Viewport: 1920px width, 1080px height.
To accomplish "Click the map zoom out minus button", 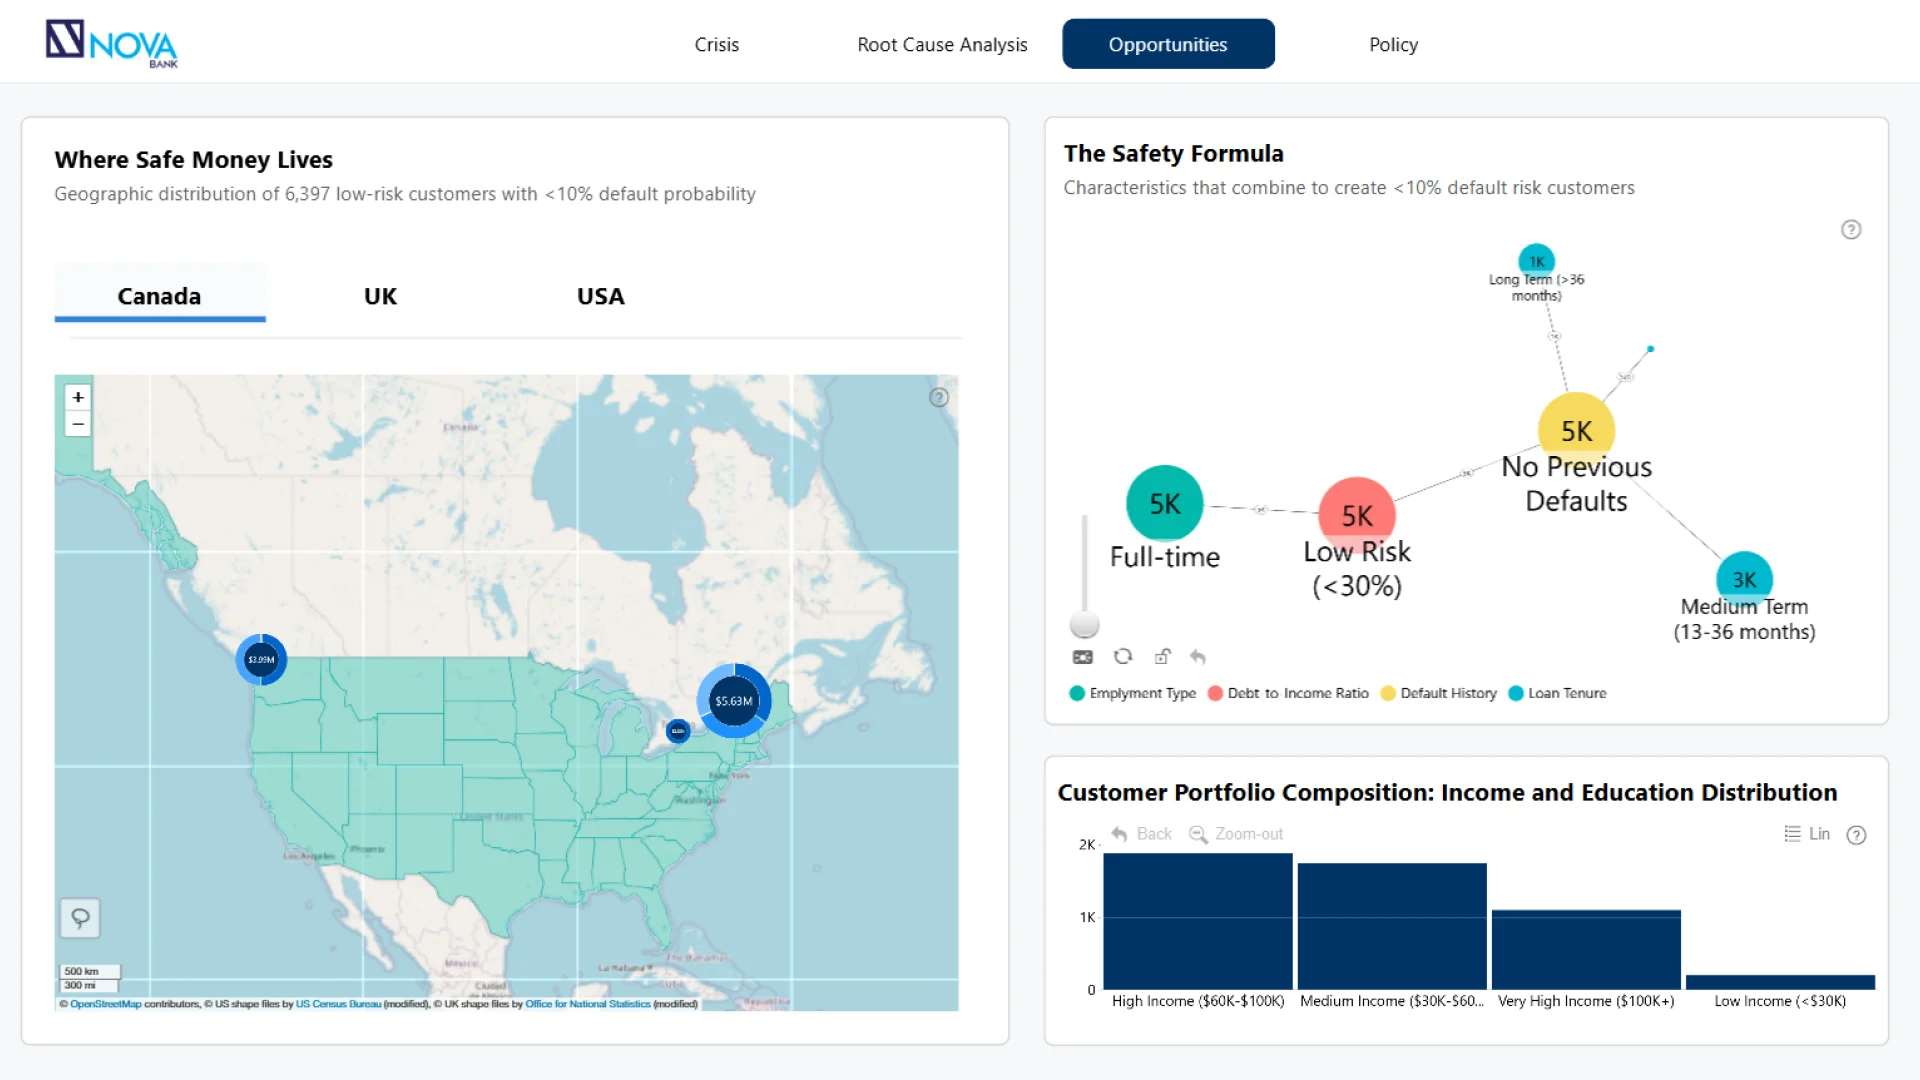I will click(x=78, y=424).
